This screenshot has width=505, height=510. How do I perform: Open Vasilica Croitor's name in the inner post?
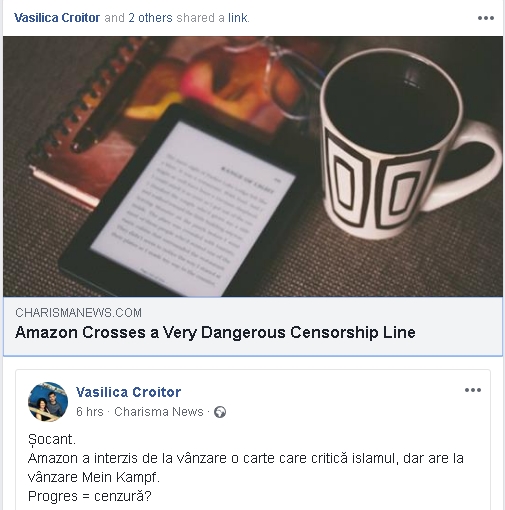[128, 392]
